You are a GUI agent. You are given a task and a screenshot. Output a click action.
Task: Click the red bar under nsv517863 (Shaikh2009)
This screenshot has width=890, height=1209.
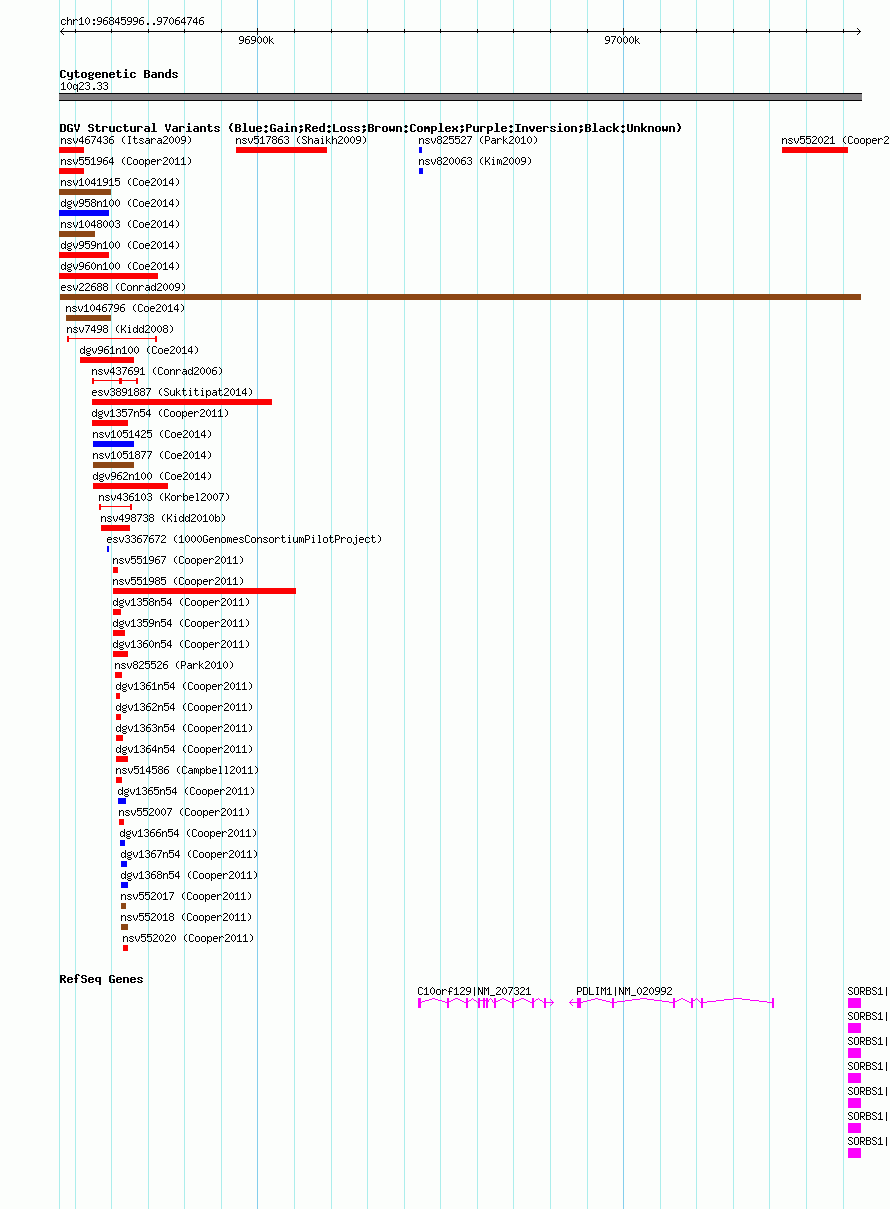[x=281, y=150]
